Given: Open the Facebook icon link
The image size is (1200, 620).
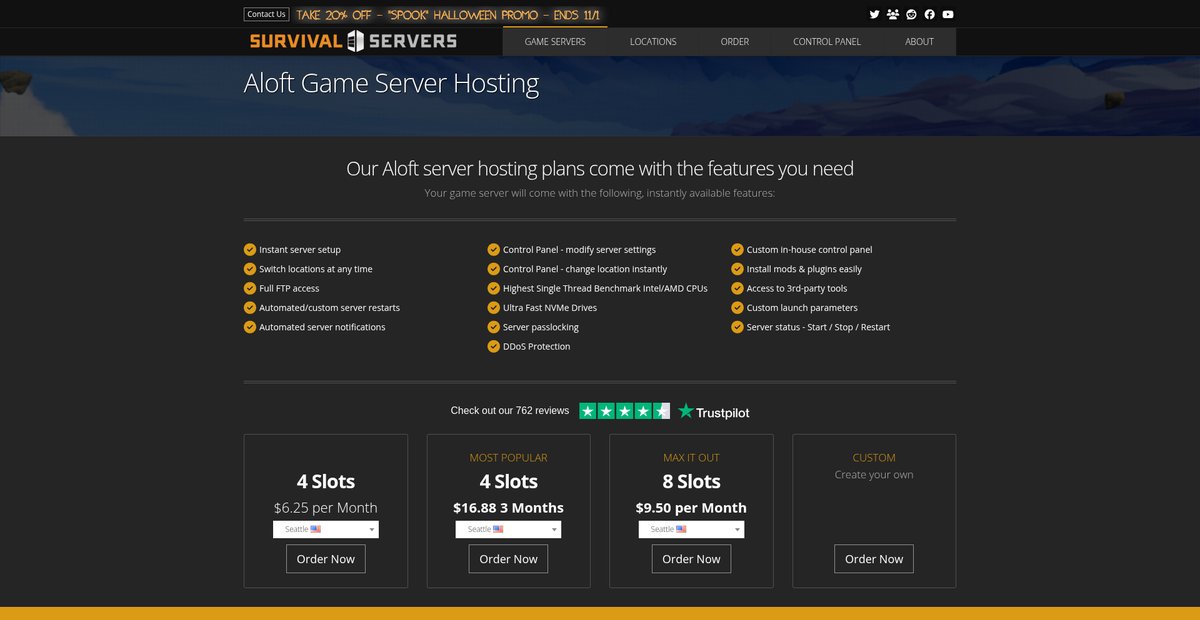Looking at the screenshot, I should tap(929, 14).
